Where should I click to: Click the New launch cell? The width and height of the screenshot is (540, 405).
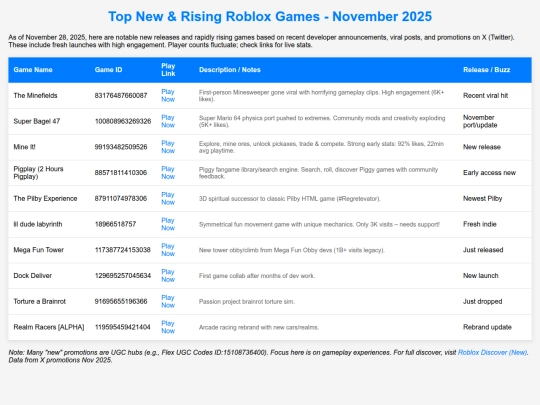(x=480, y=276)
